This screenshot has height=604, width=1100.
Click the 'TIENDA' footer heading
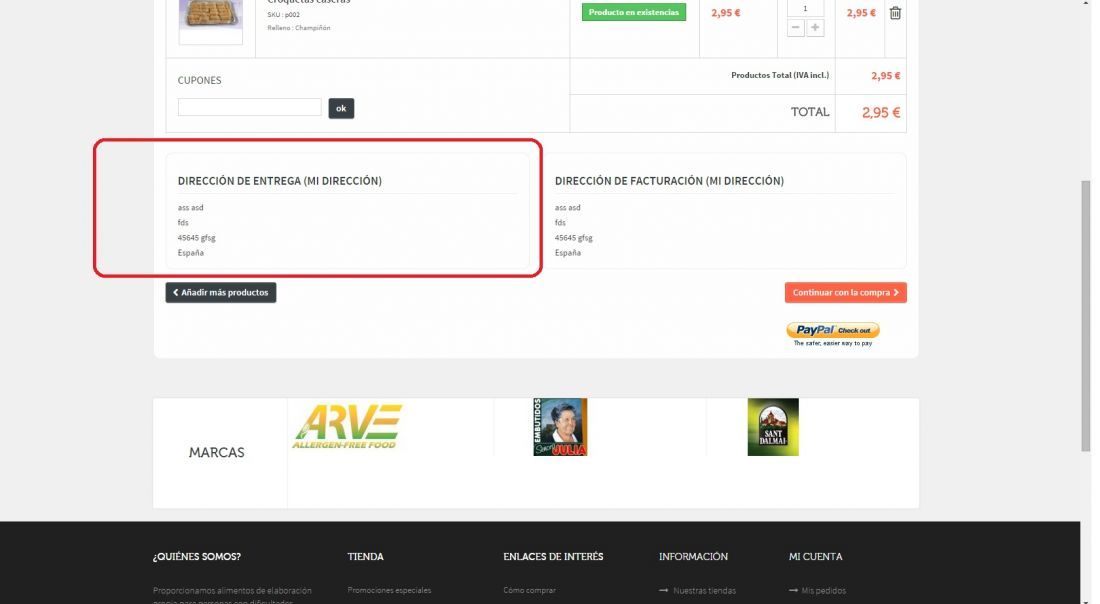pyautogui.click(x=365, y=557)
